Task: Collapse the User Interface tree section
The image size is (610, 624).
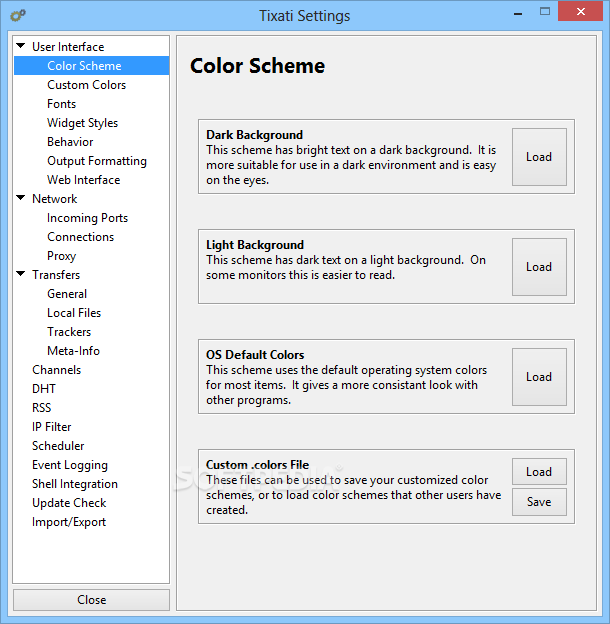Action: [x=21, y=45]
